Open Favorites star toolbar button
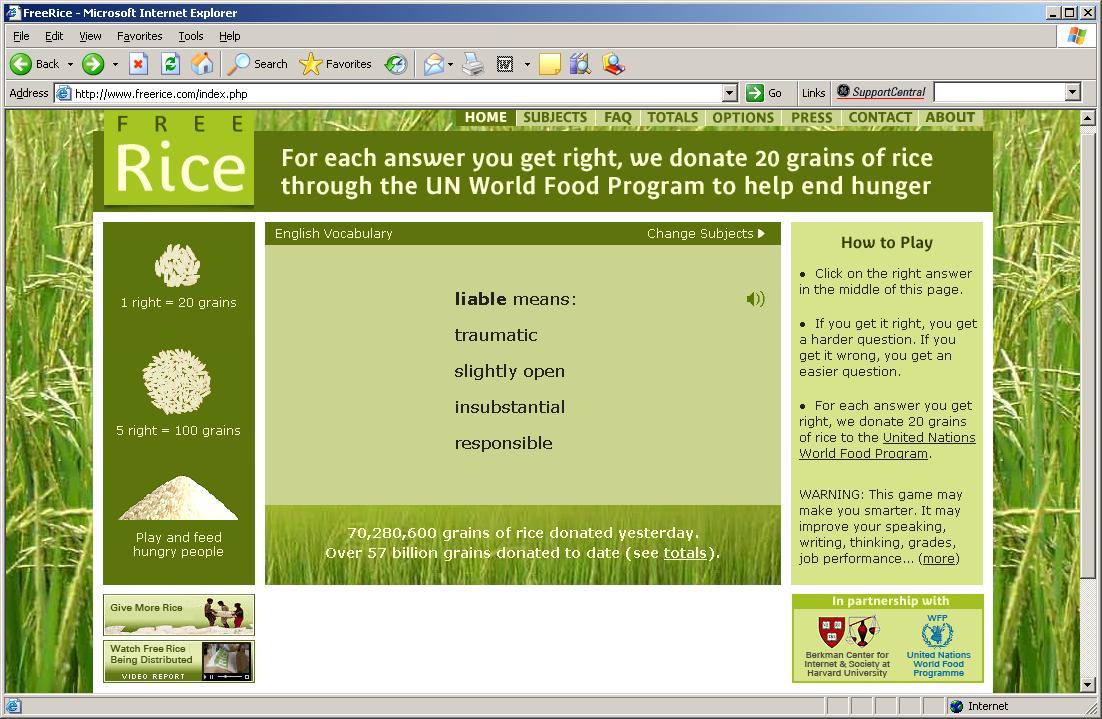This screenshot has height=719, width=1102. (335, 64)
